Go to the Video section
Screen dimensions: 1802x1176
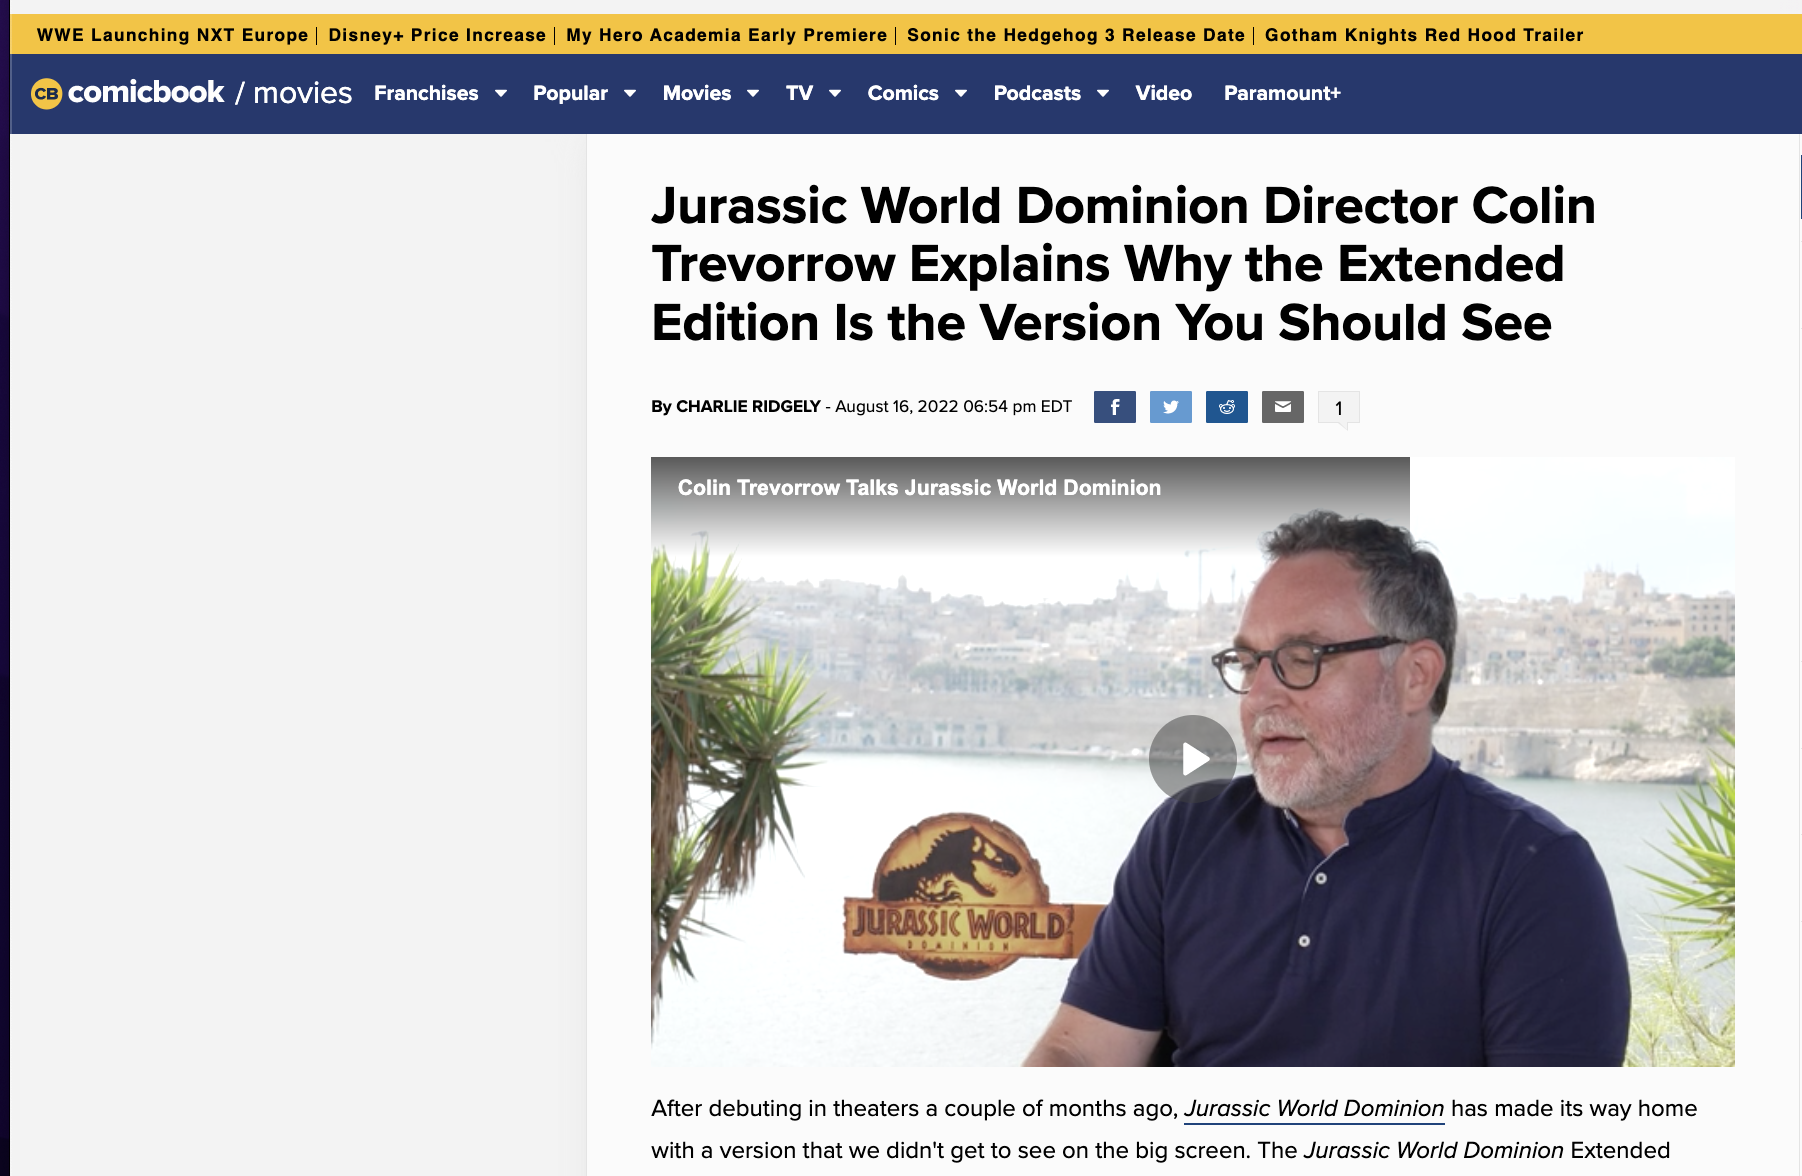[x=1163, y=93]
